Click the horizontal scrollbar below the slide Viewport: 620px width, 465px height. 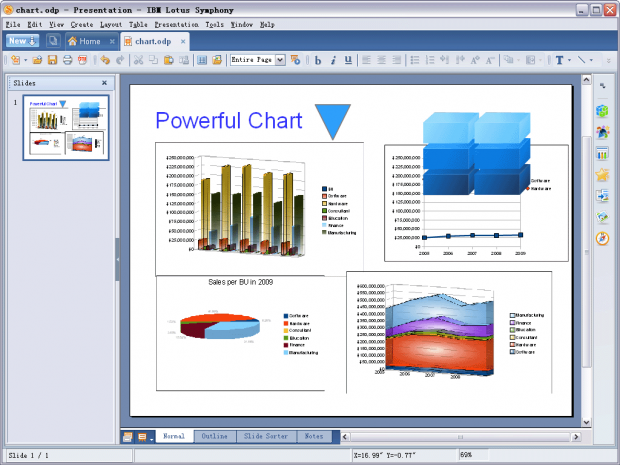460,437
